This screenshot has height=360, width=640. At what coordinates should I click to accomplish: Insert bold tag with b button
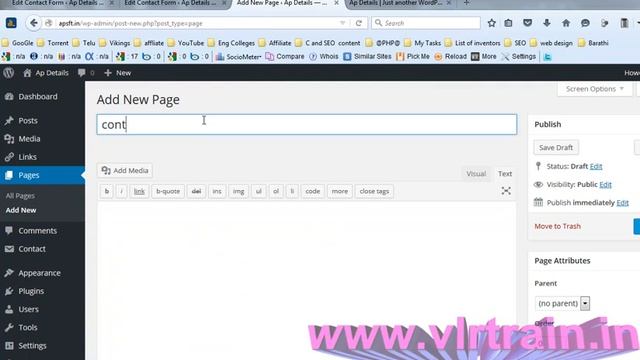coord(107,191)
